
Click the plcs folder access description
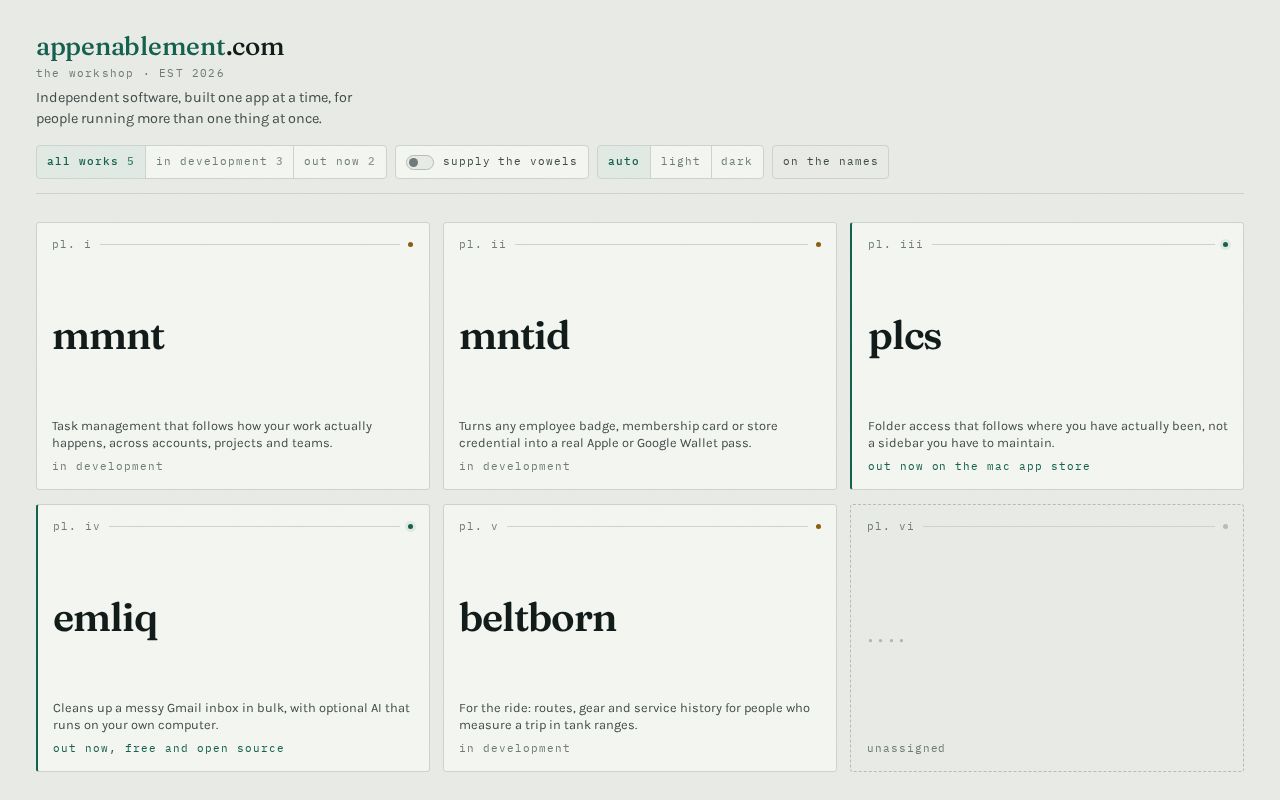[1048, 434]
